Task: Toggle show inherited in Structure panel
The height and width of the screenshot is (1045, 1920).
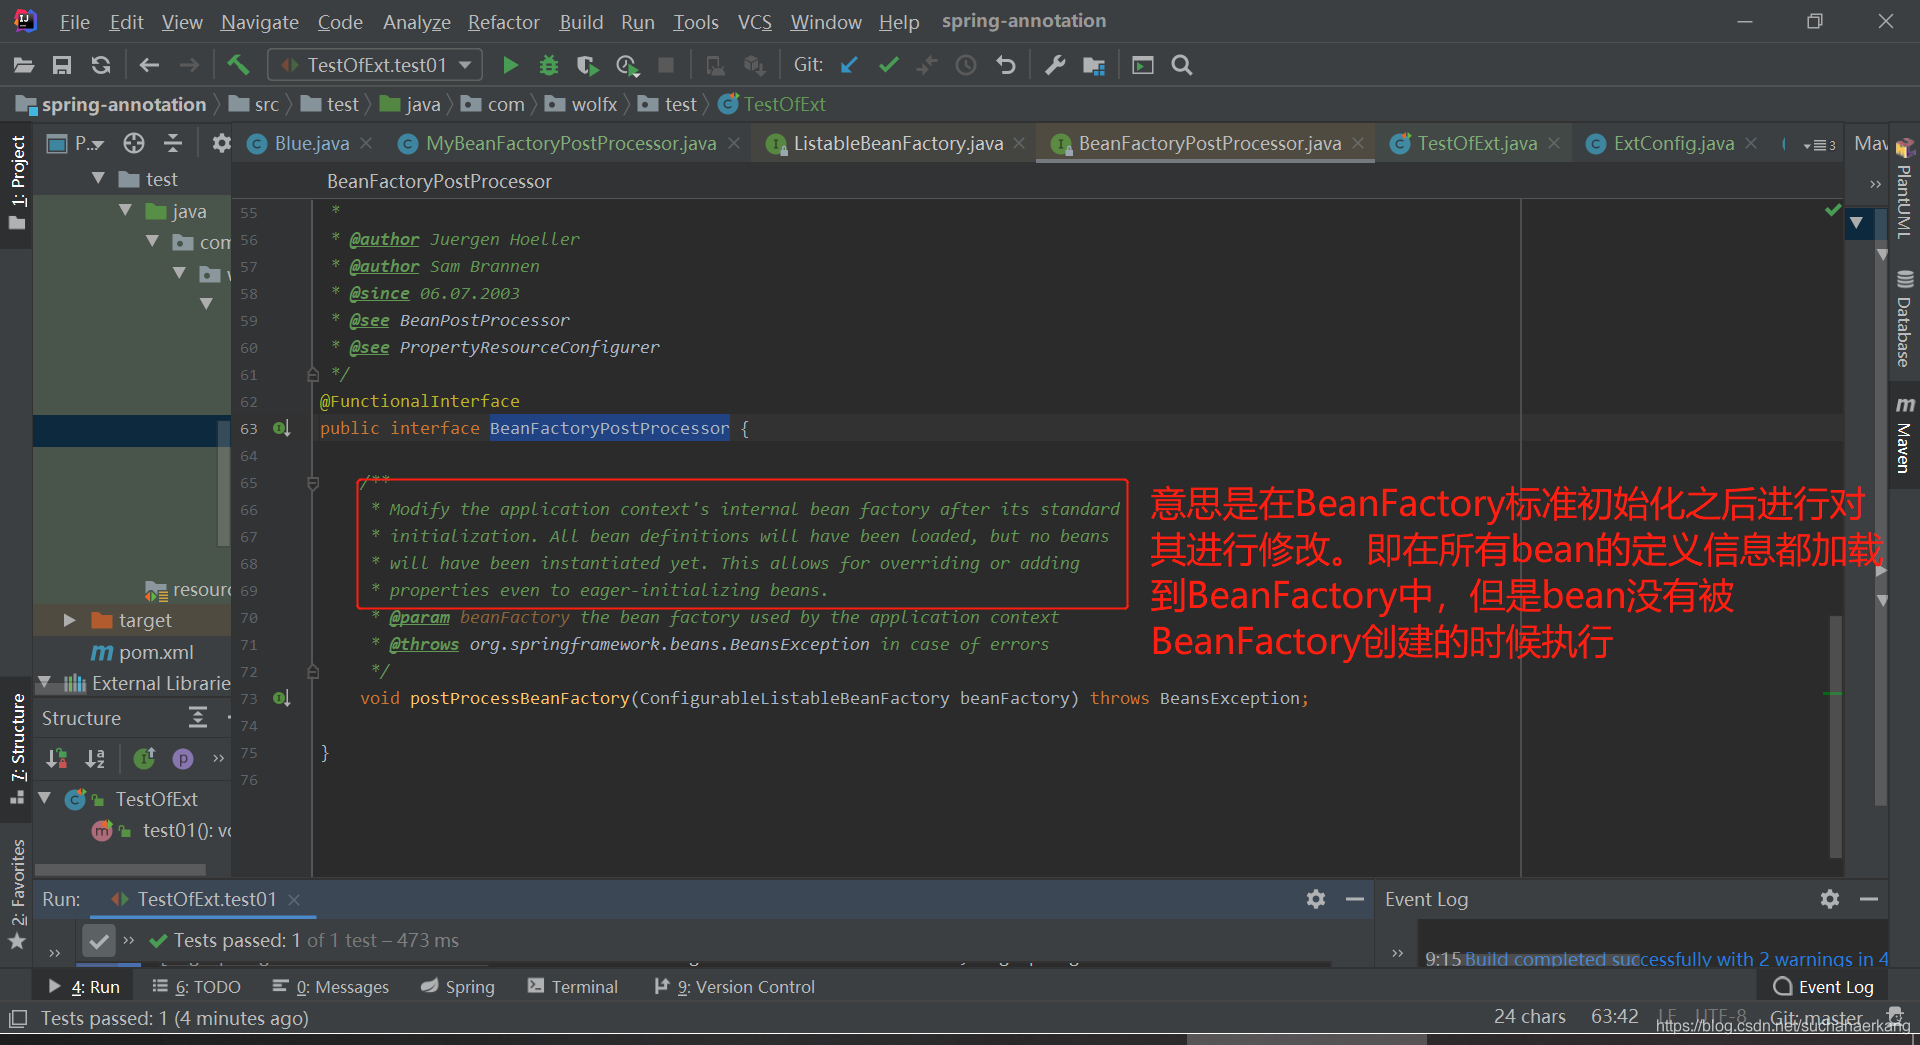Action: pyautogui.click(x=145, y=759)
